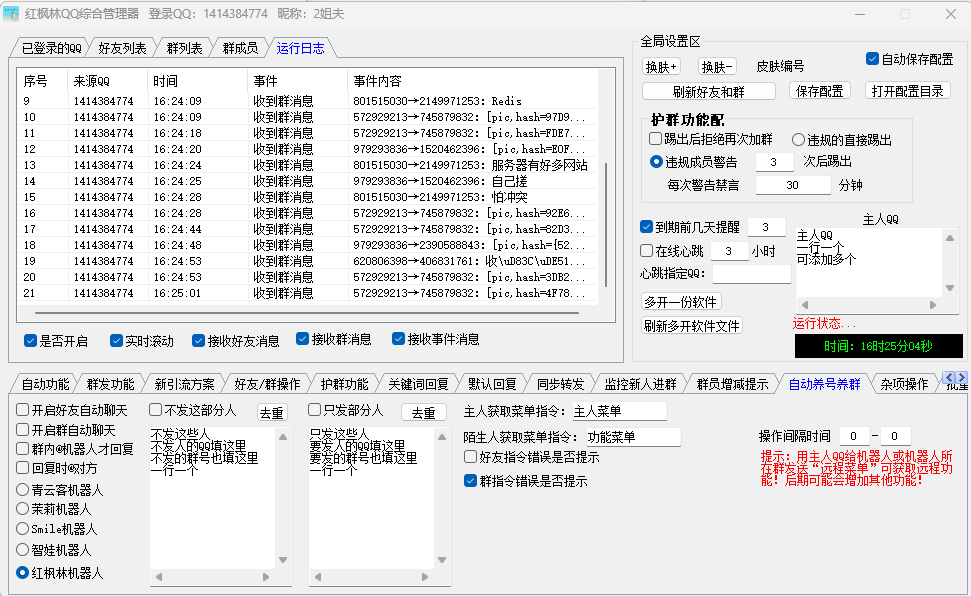The image size is (971, 596).
Task: Click the 刷新好友和群 button
Action: 709,91
